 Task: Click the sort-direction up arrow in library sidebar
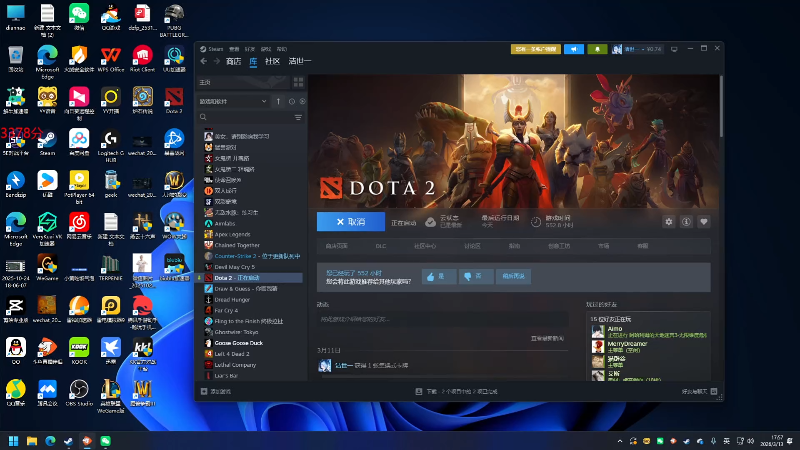278,102
